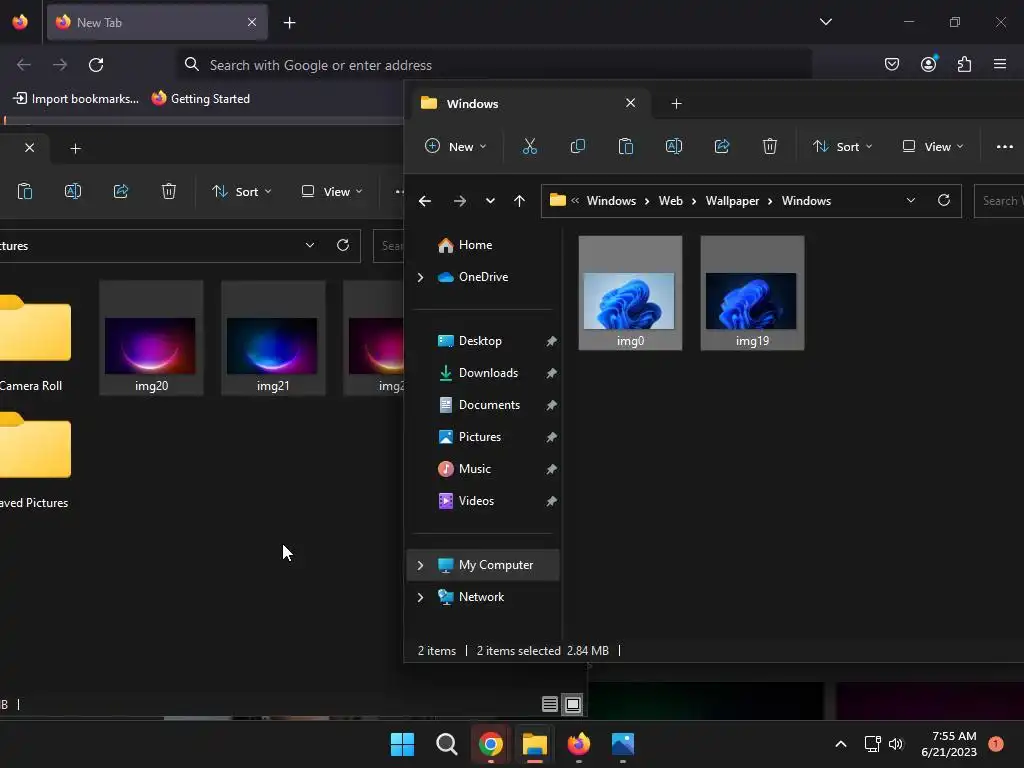Open Sort dropdown in Pictures explorer window
1024x768 pixels.
point(242,191)
